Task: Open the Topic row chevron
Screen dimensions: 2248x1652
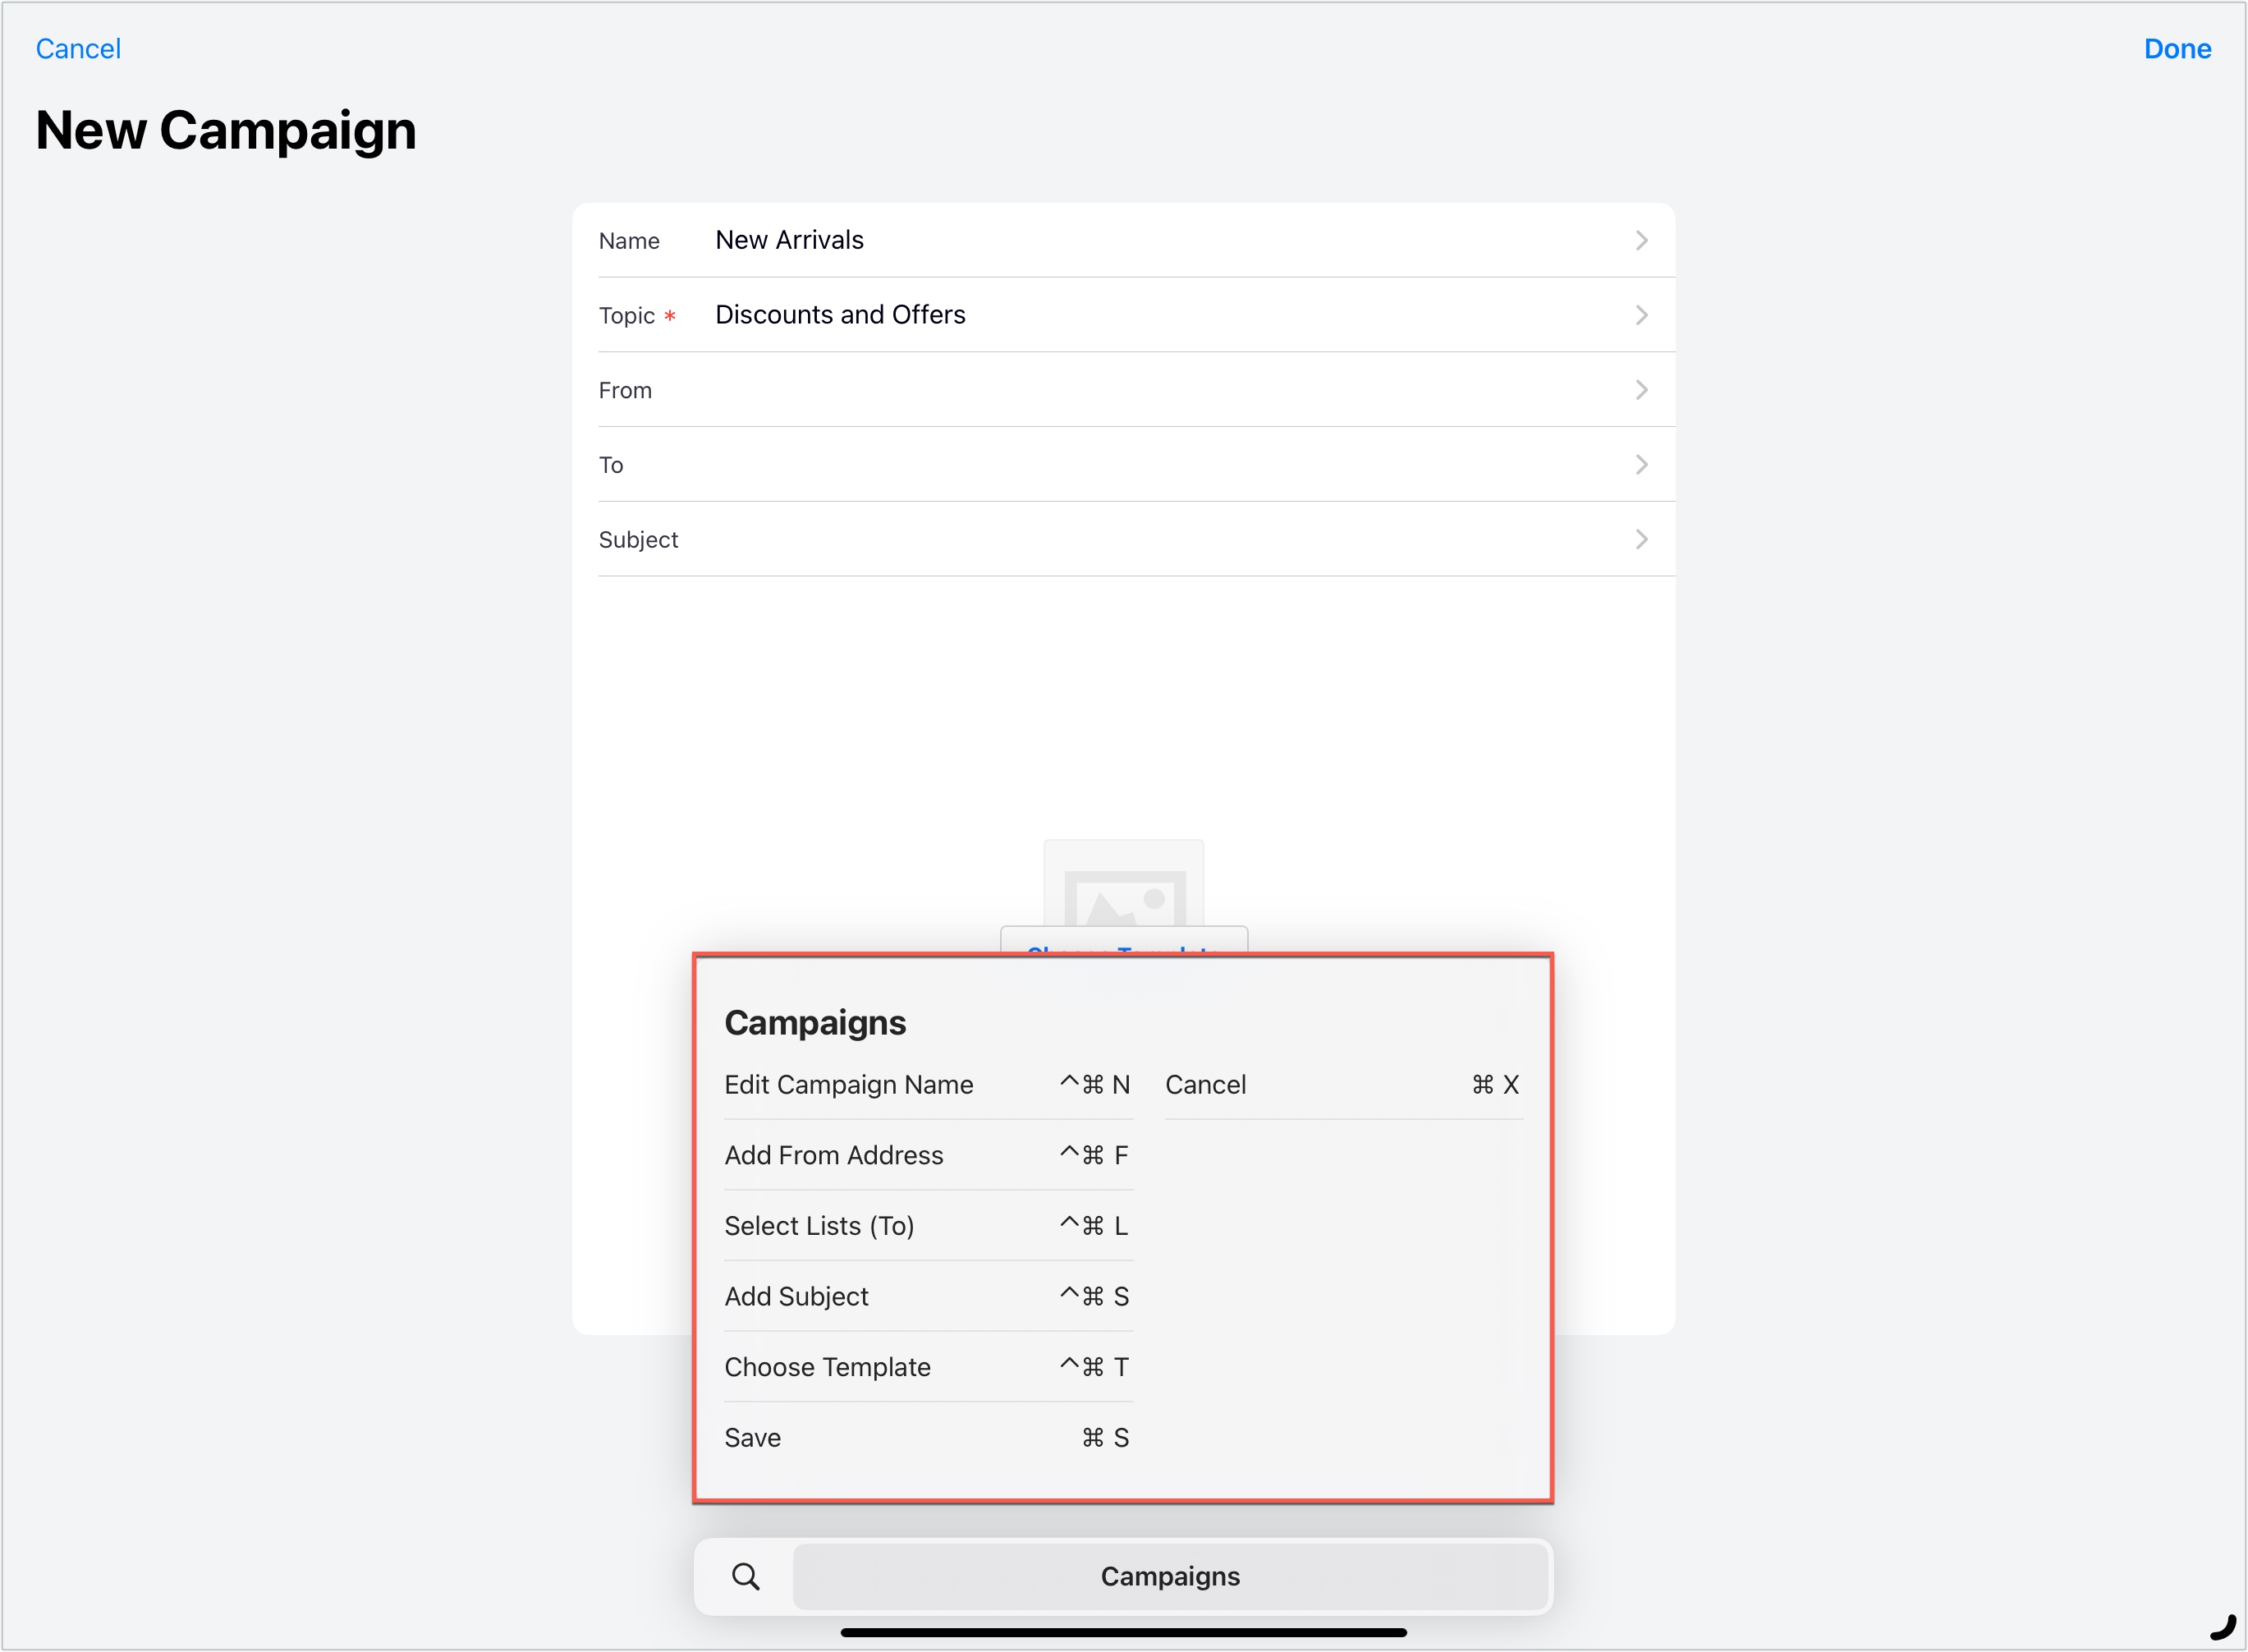Action: pos(1641,315)
